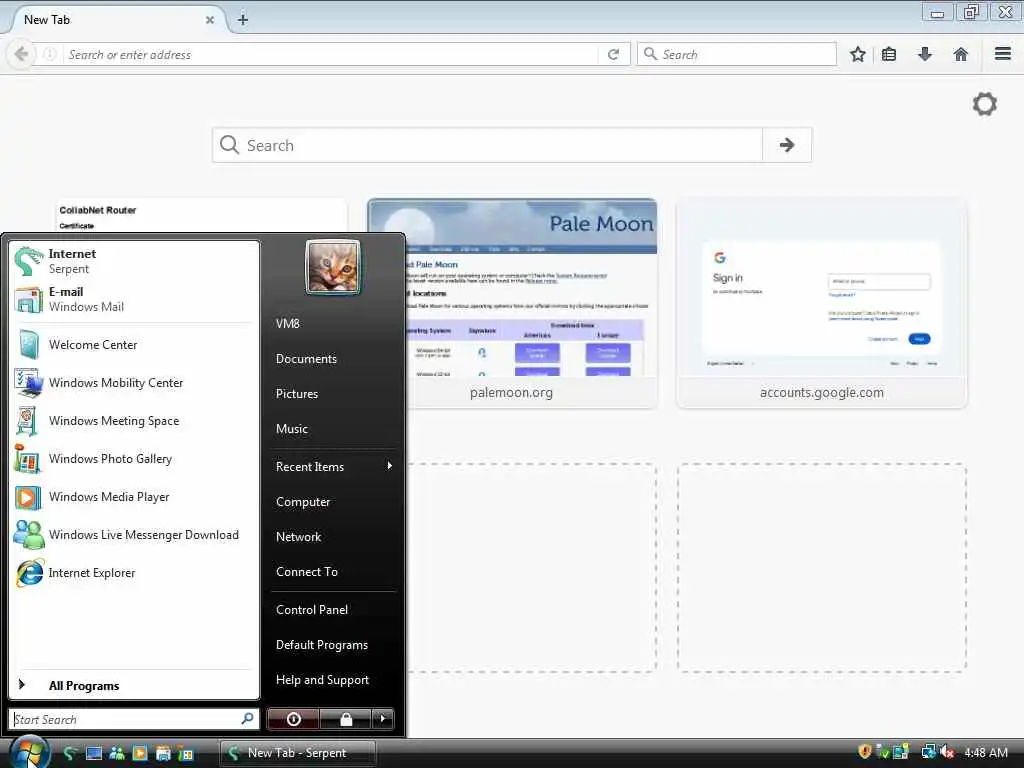Open Media Player from Quick Launch
Image resolution: width=1024 pixels, height=768 pixels.
[140, 753]
